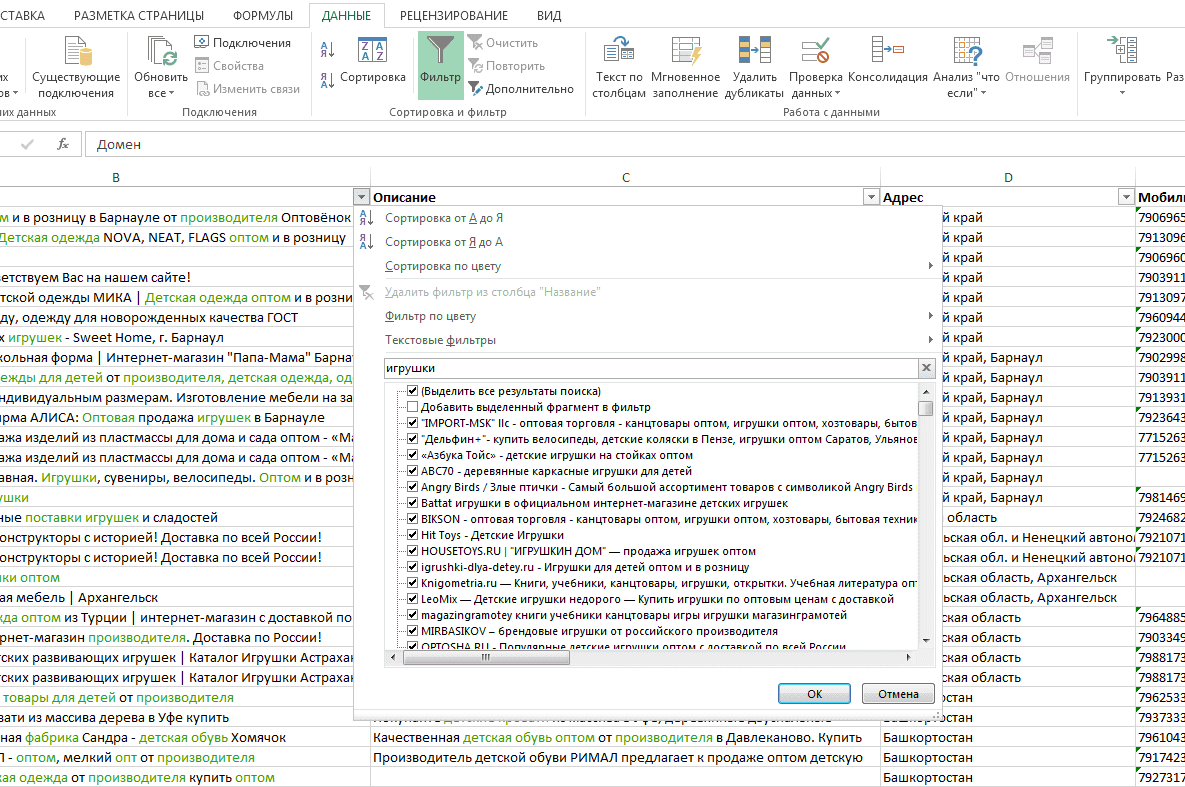Click the formula bar checkmark icon
This screenshot has width=1185, height=787.
27,144
